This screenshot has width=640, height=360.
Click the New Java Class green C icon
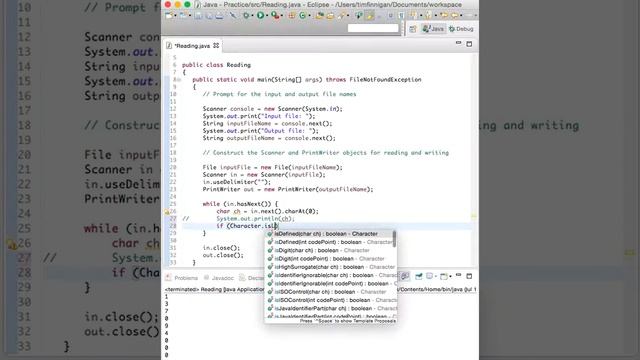(x=302, y=16)
